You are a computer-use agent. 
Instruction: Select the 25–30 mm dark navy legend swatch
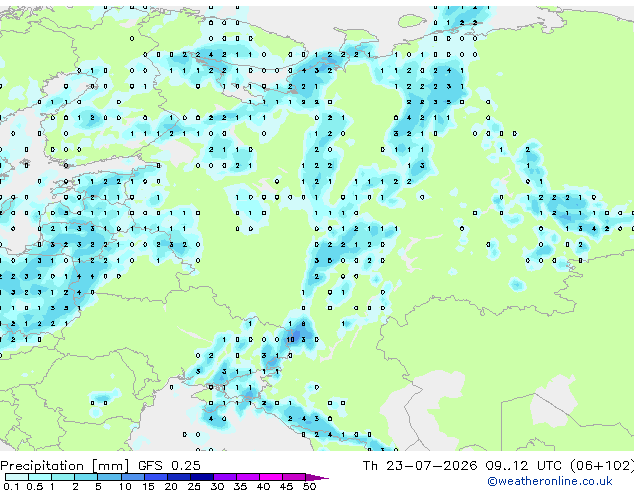(x=202, y=477)
